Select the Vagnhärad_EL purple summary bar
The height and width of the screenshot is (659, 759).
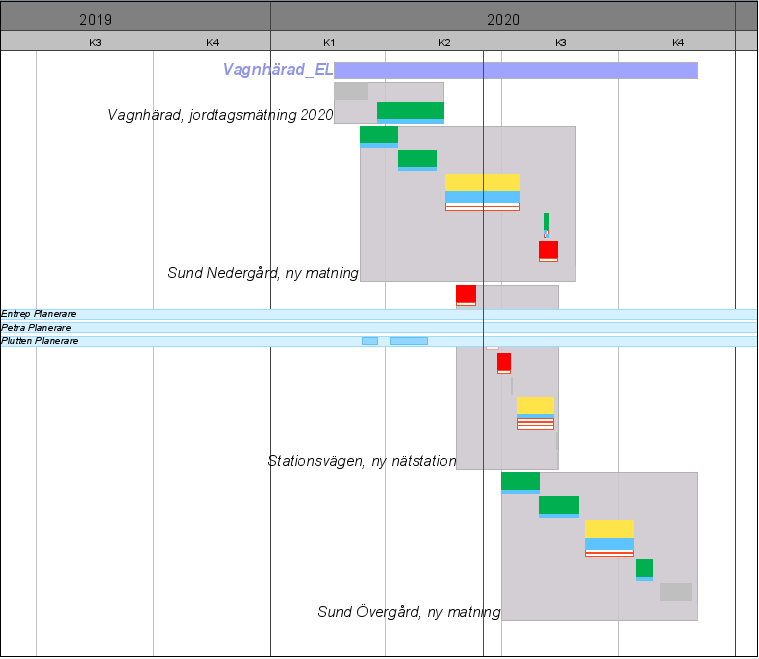(x=516, y=70)
